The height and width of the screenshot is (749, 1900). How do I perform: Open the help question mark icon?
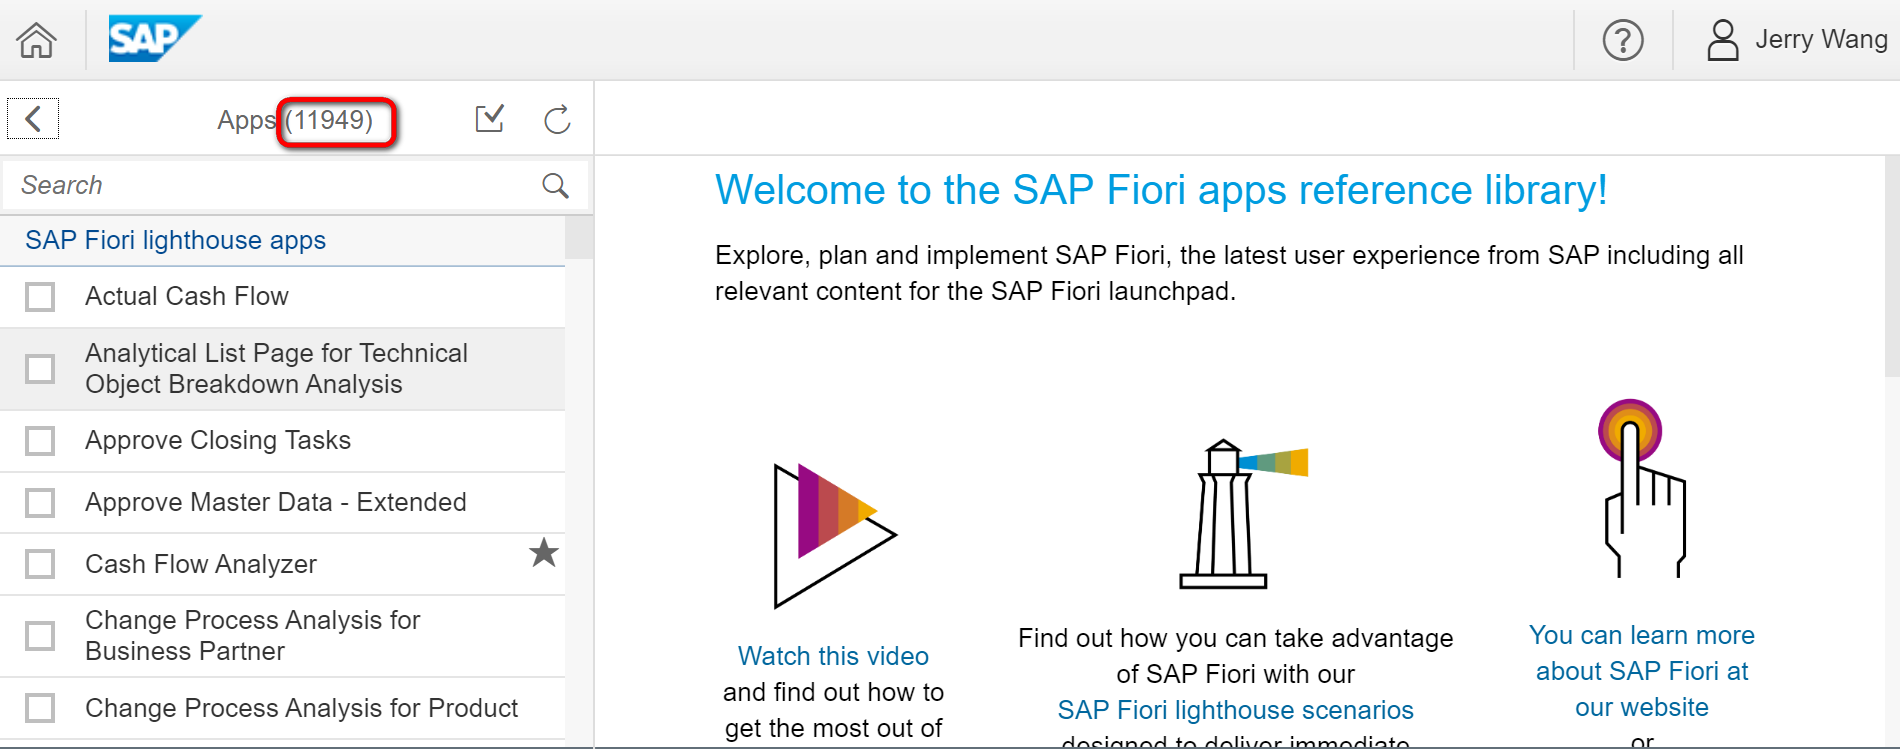tap(1623, 40)
